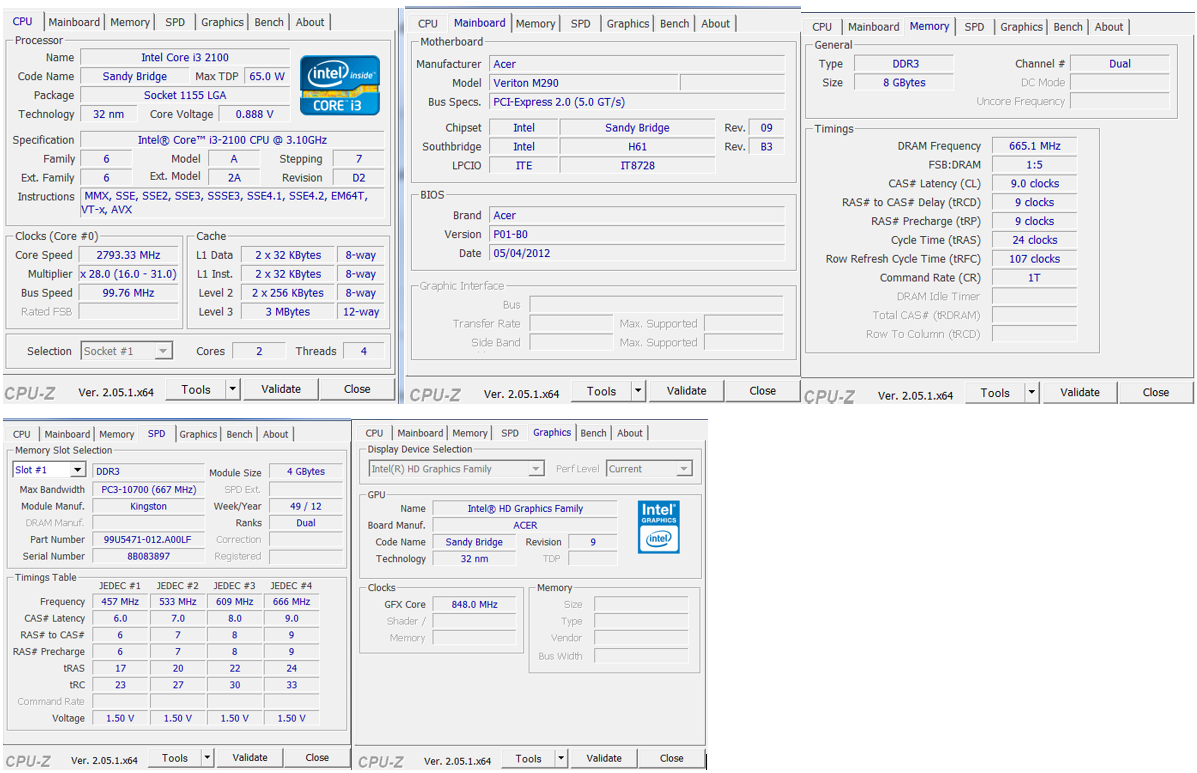
Task: Click Close button in the Mainboard window
Action: click(x=763, y=391)
